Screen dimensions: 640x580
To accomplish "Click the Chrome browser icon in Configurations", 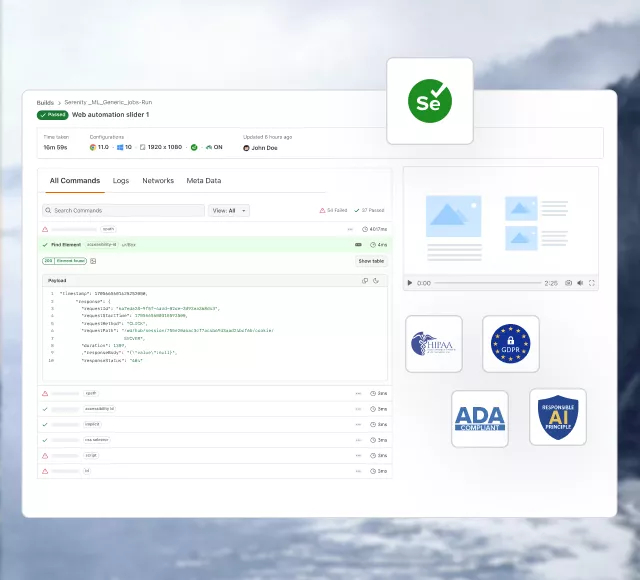I will point(93,147).
